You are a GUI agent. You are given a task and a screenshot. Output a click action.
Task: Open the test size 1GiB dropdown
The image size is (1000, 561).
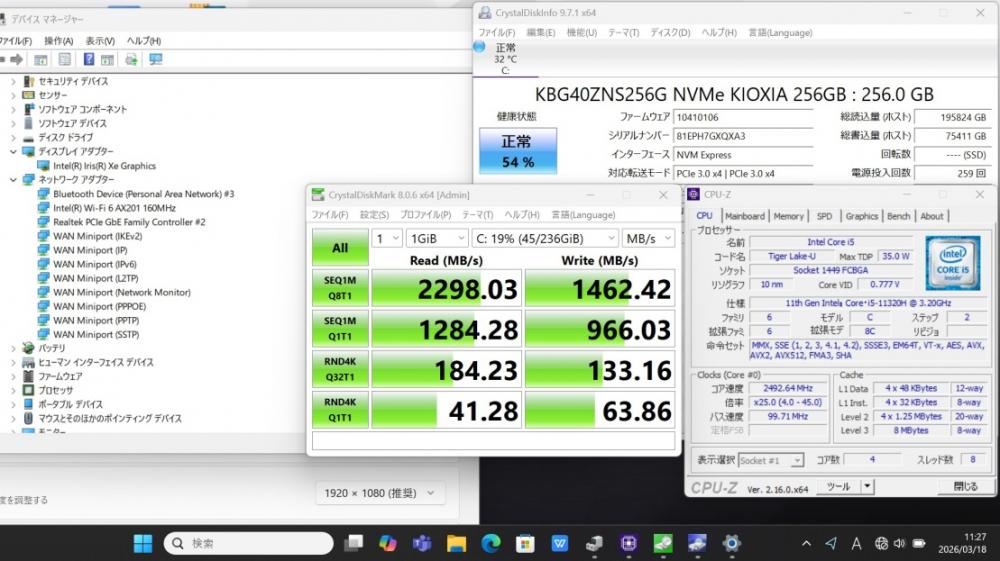(437, 239)
